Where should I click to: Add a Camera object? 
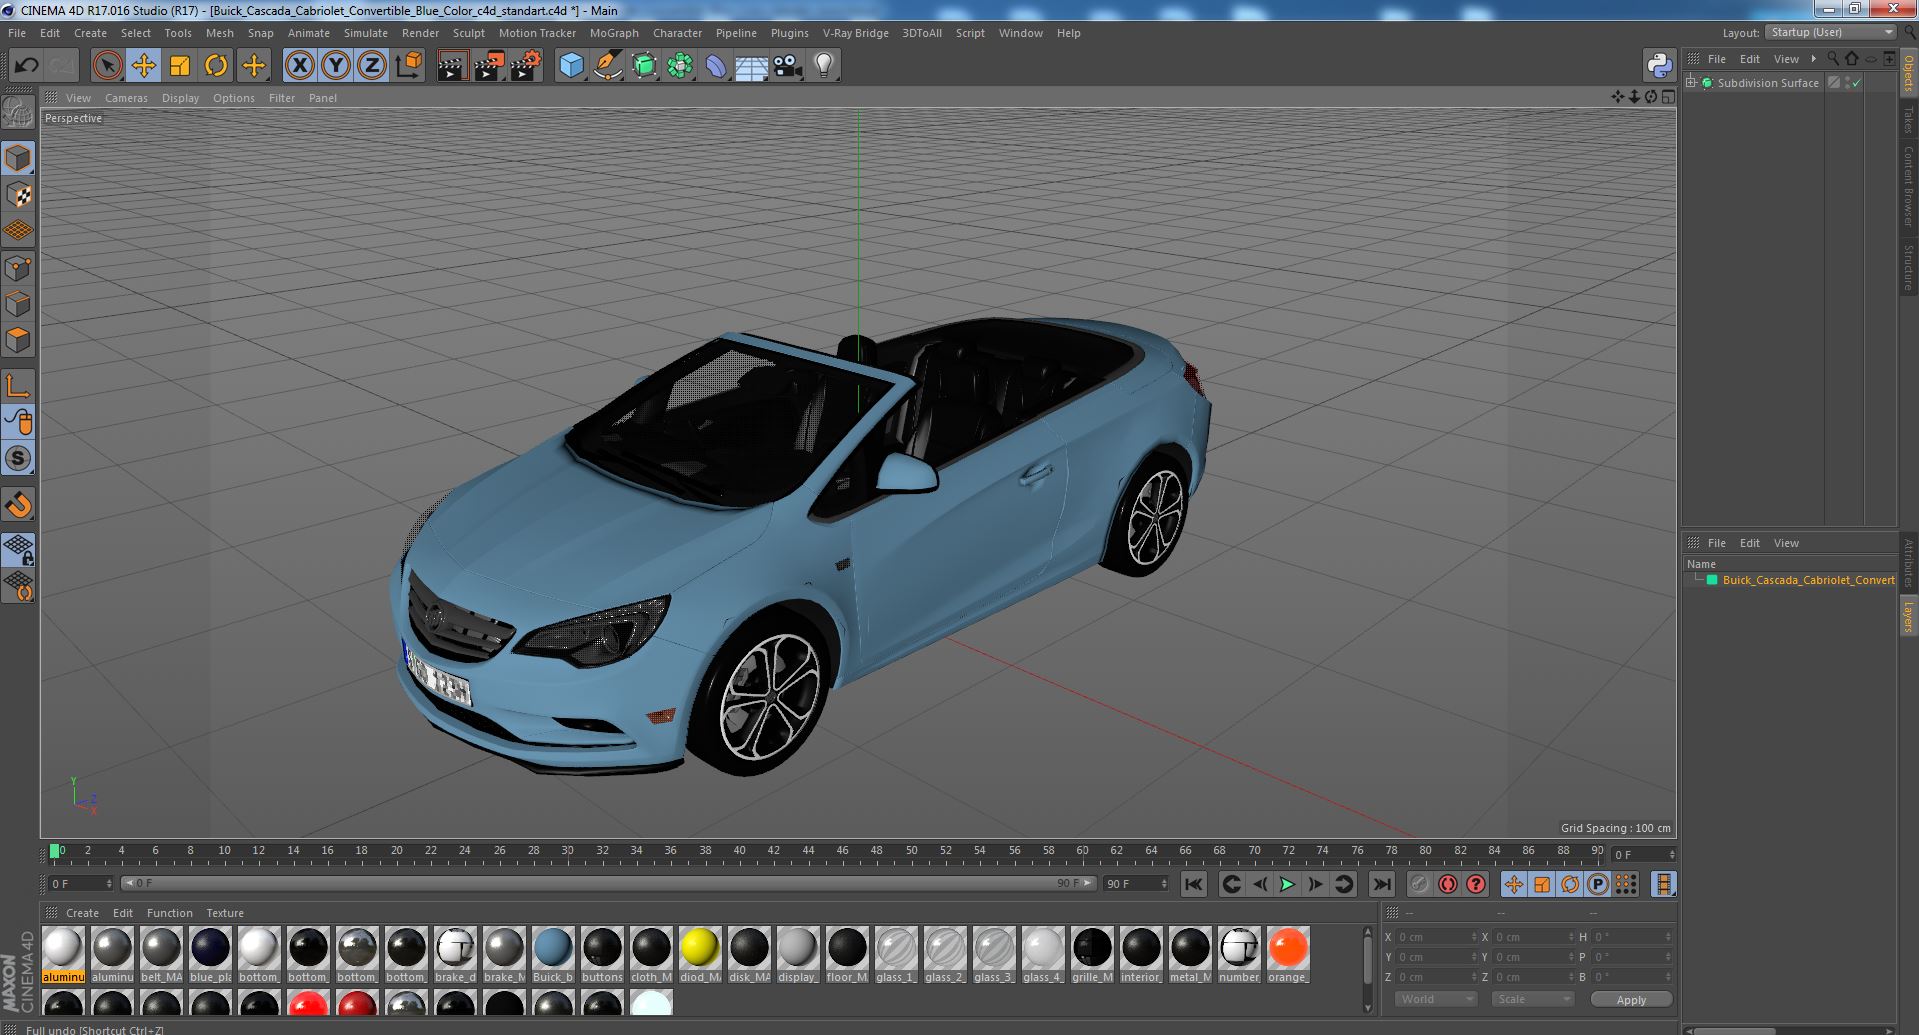(788, 66)
